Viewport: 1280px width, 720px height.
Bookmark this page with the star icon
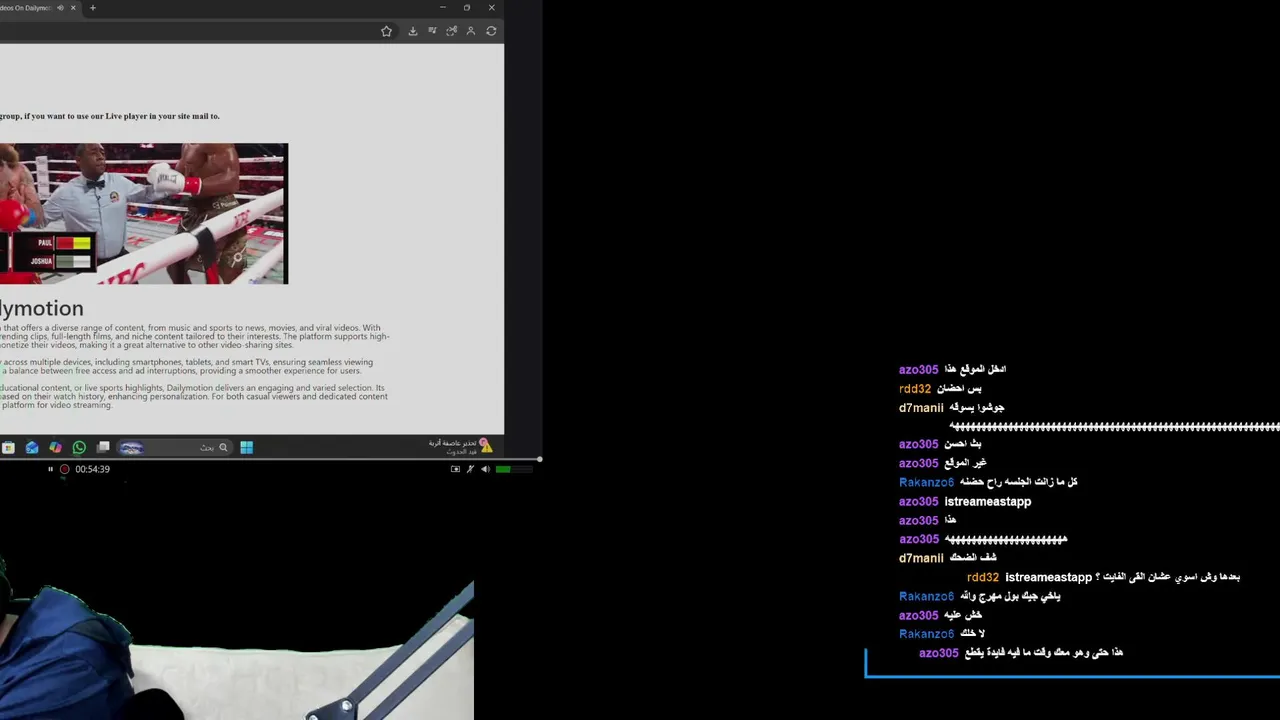(x=386, y=31)
